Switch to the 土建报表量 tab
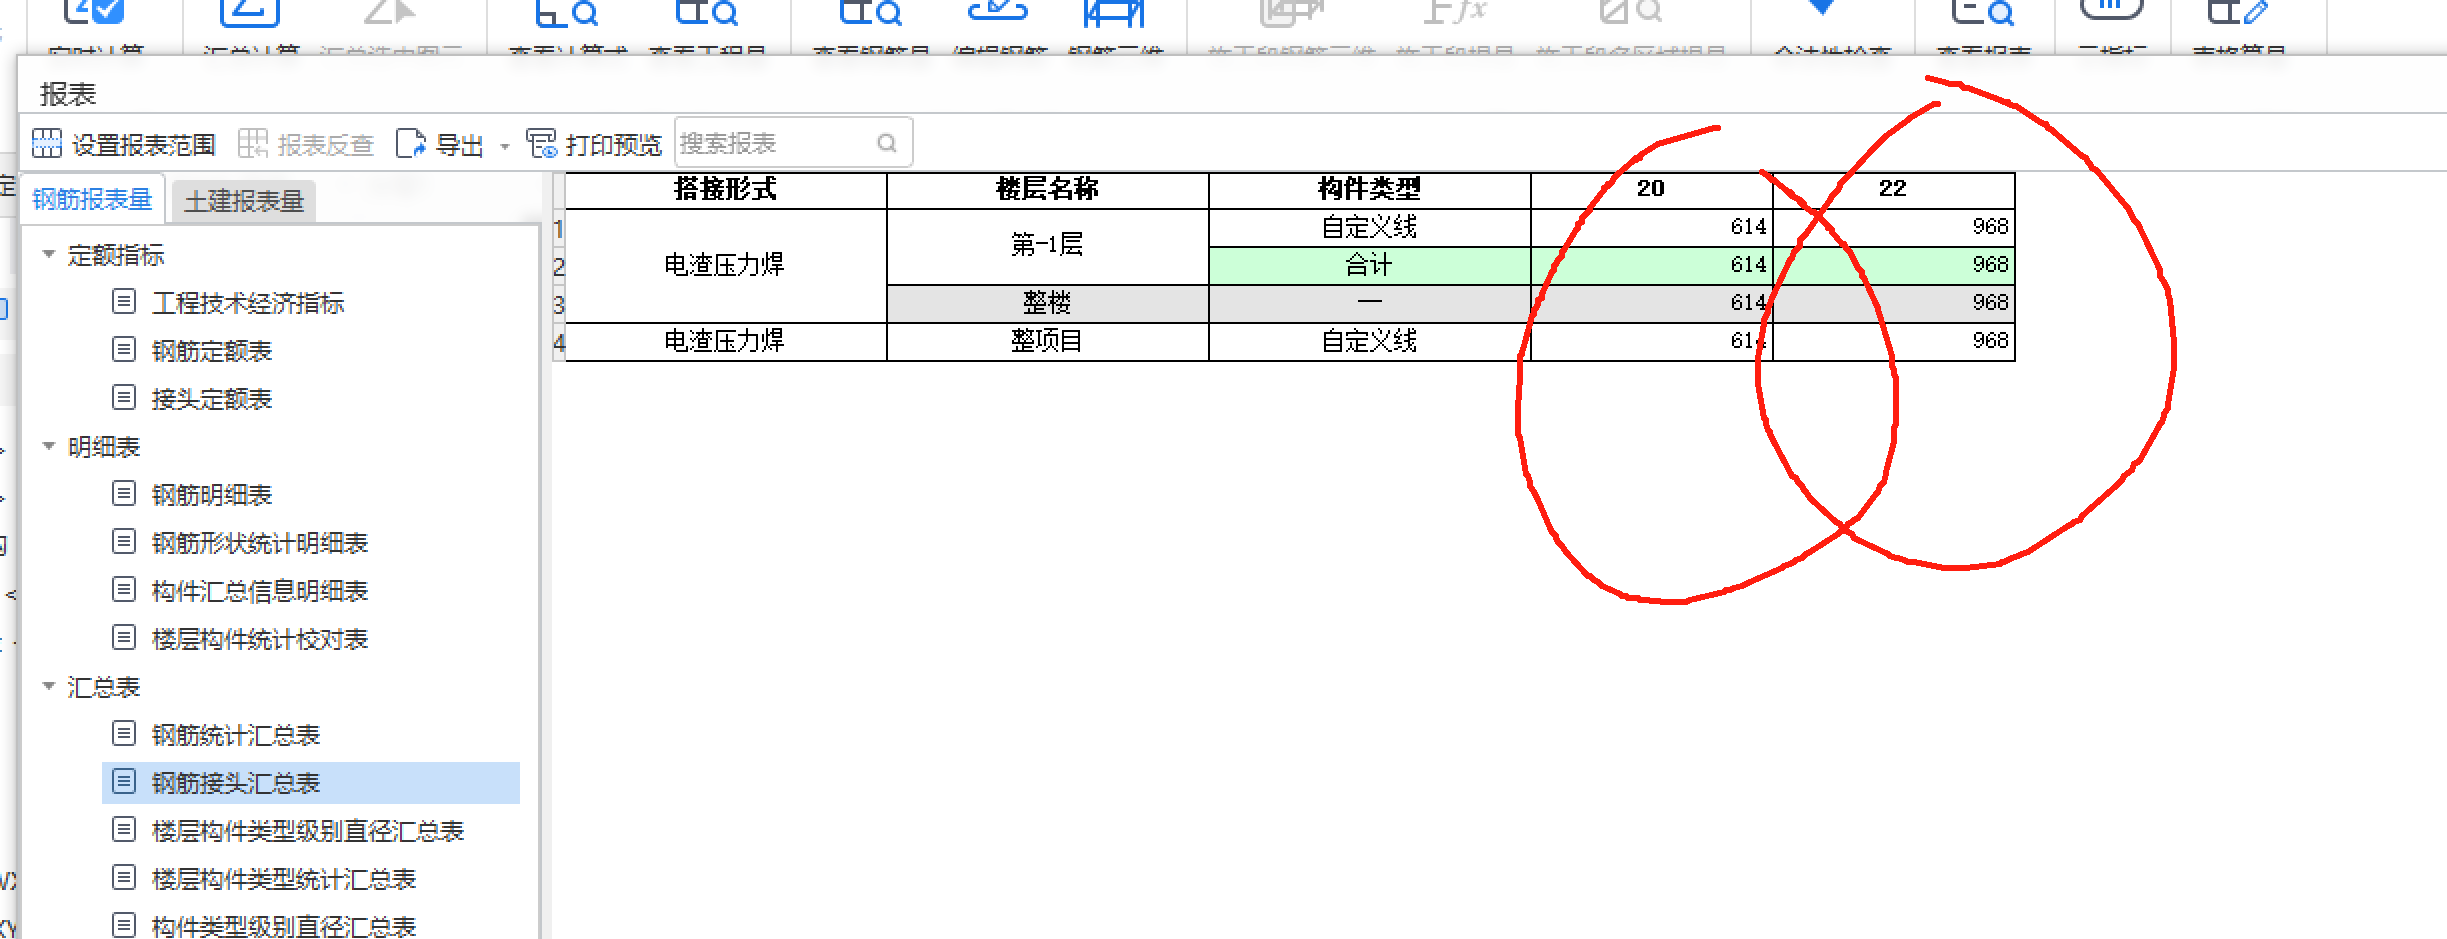2447x939 pixels. [244, 201]
